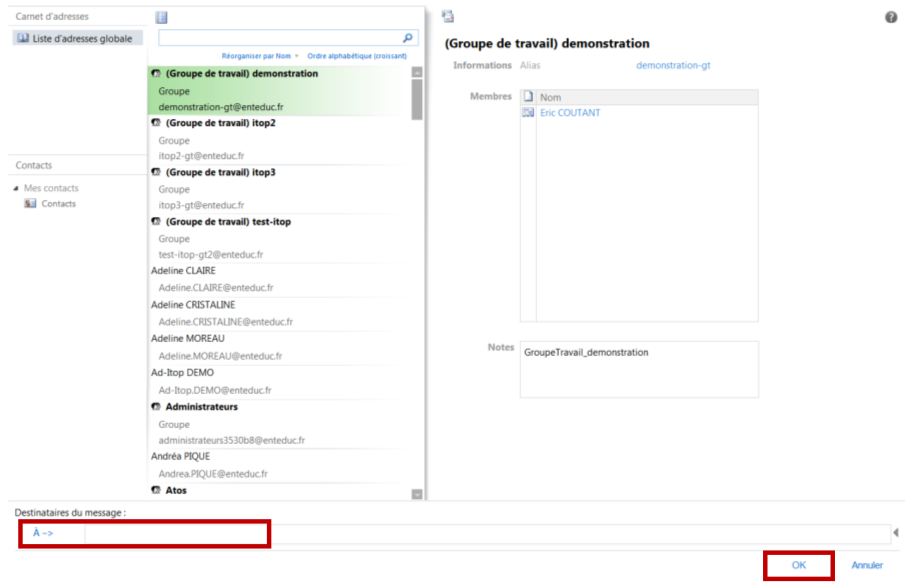This screenshot has width=905, height=584.
Task: Select the (Groupe de travail) test-itop entry
Action: click(230, 221)
